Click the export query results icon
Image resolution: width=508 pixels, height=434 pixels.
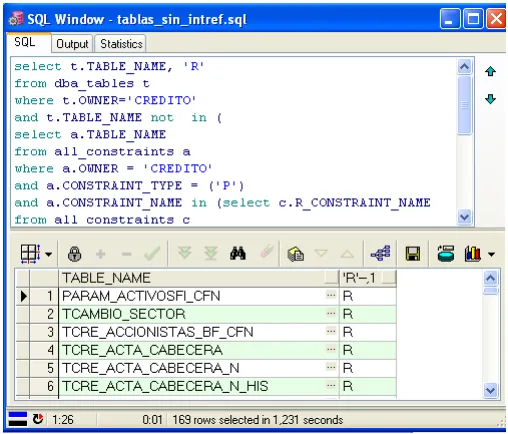click(446, 254)
